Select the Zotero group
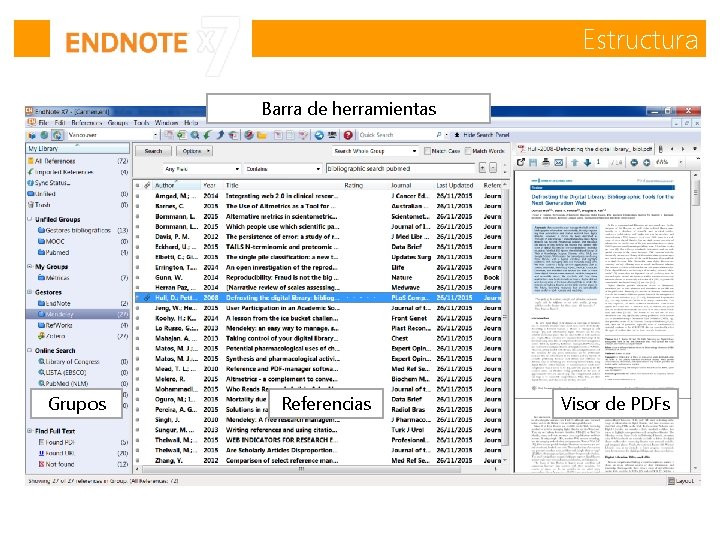 click(78, 336)
